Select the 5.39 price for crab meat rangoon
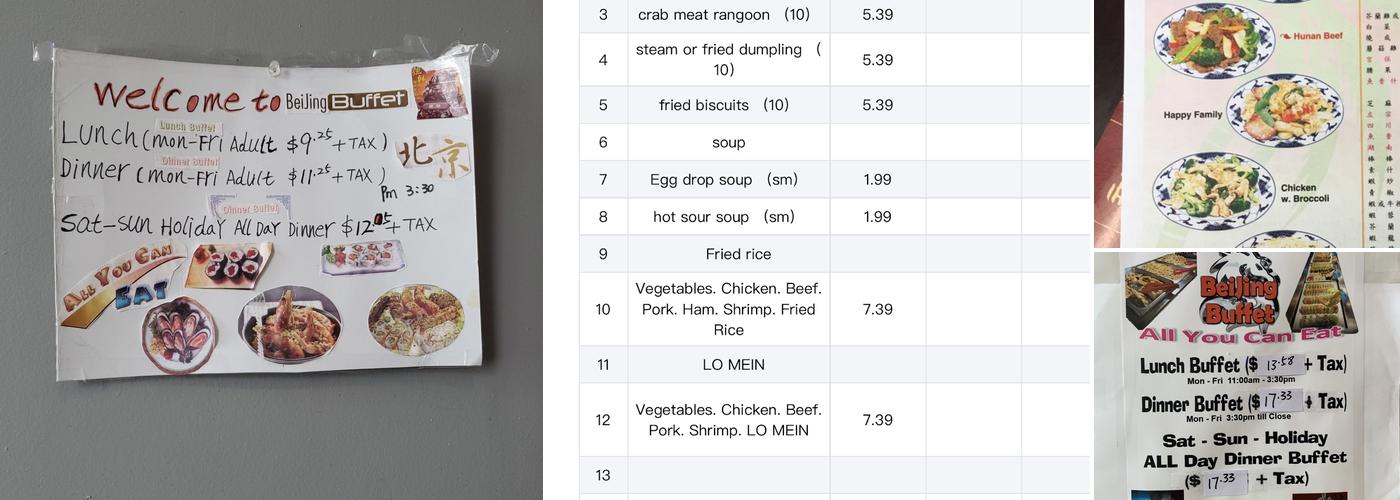The image size is (1400, 500). pos(877,15)
